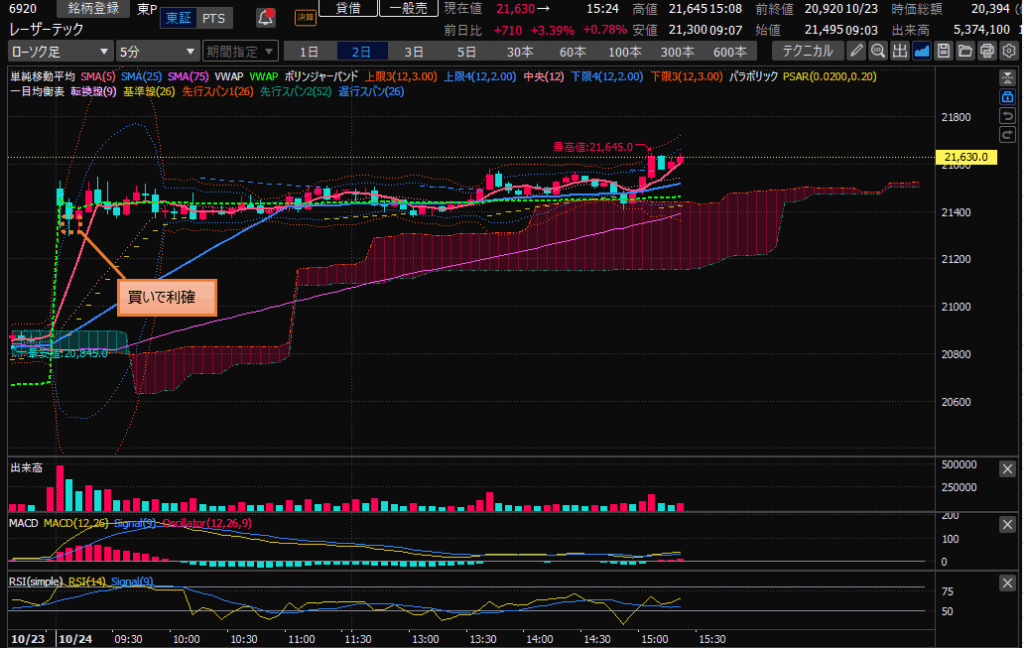Screen dimensions: 1024x648
Task: Open the 5分 interval dropdown
Action: tap(157, 50)
